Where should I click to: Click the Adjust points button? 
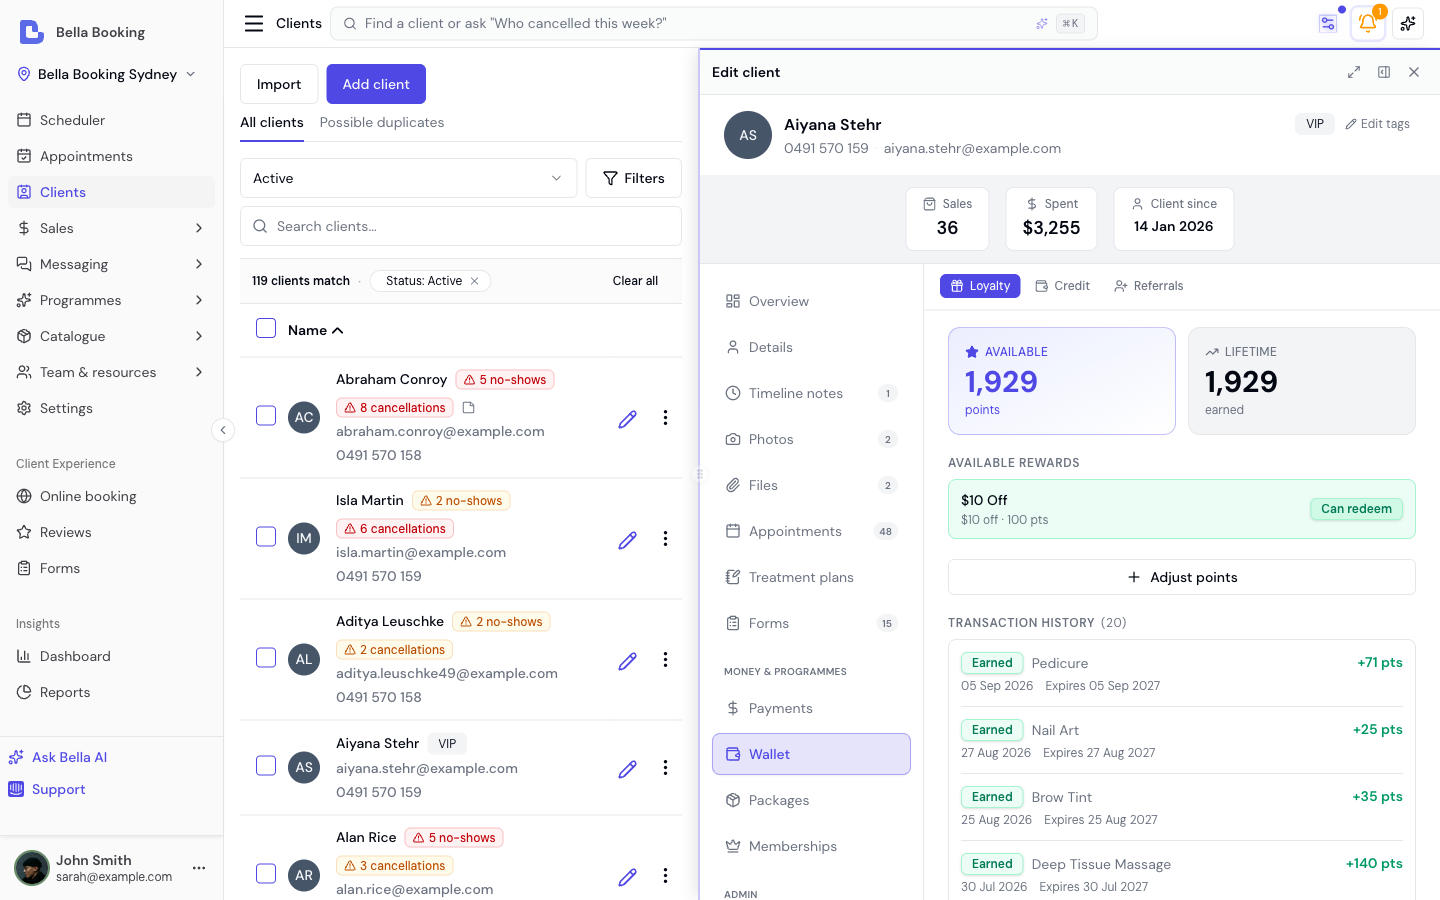click(1182, 577)
